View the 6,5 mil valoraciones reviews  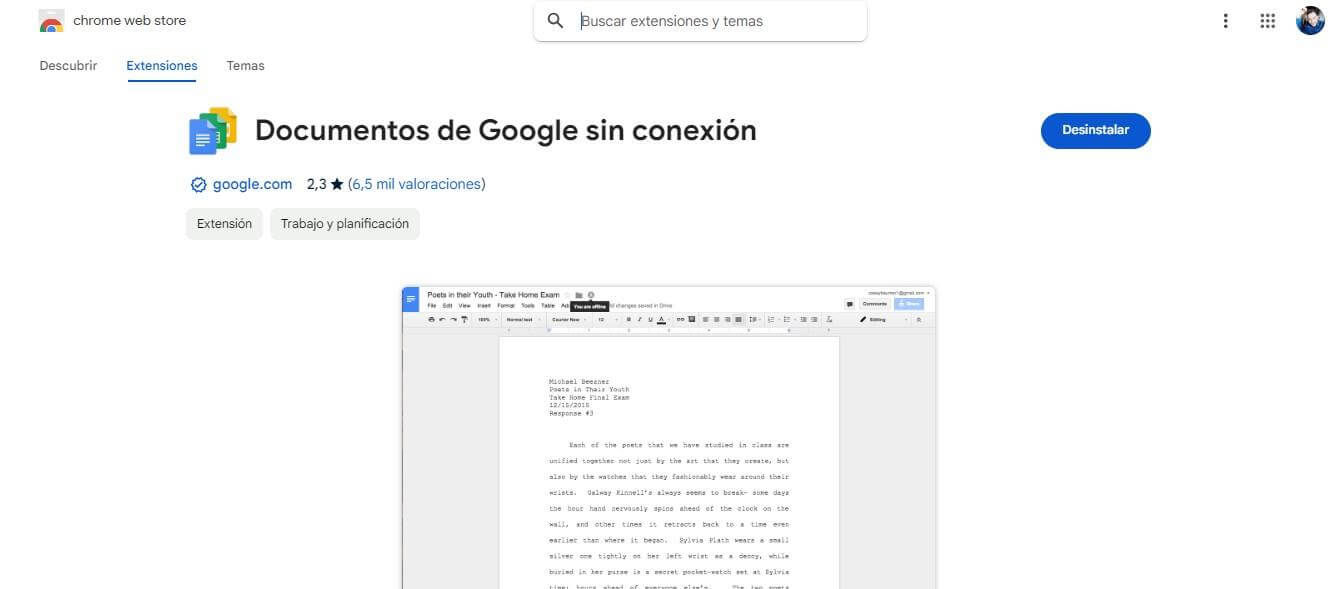click(x=416, y=184)
